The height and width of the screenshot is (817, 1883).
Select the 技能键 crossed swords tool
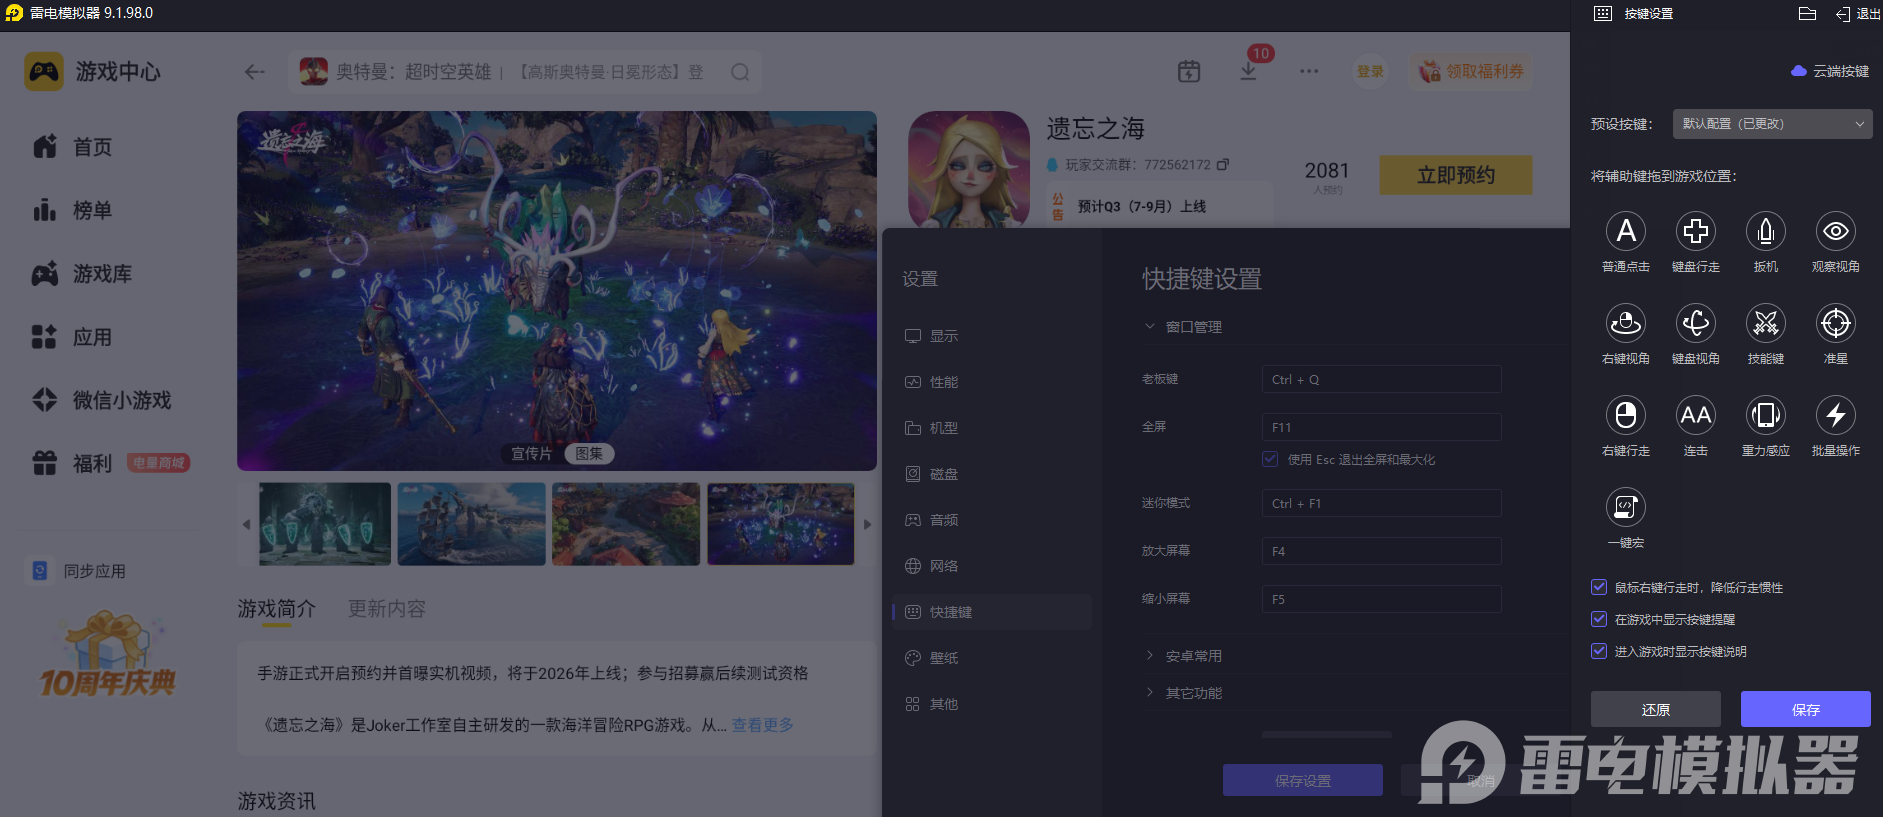click(x=1766, y=324)
